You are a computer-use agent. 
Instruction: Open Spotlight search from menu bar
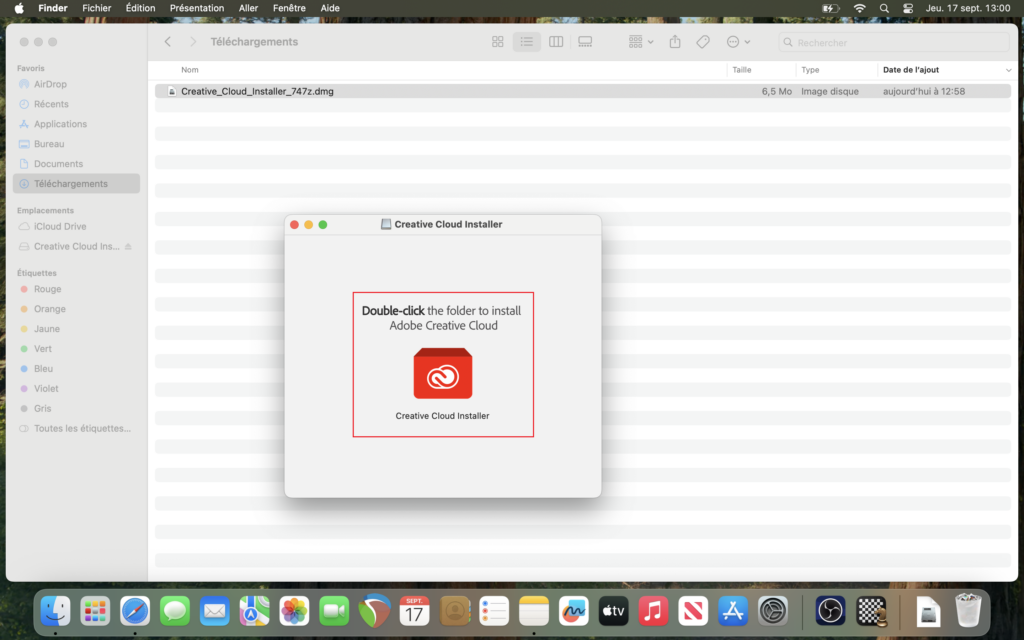point(884,8)
